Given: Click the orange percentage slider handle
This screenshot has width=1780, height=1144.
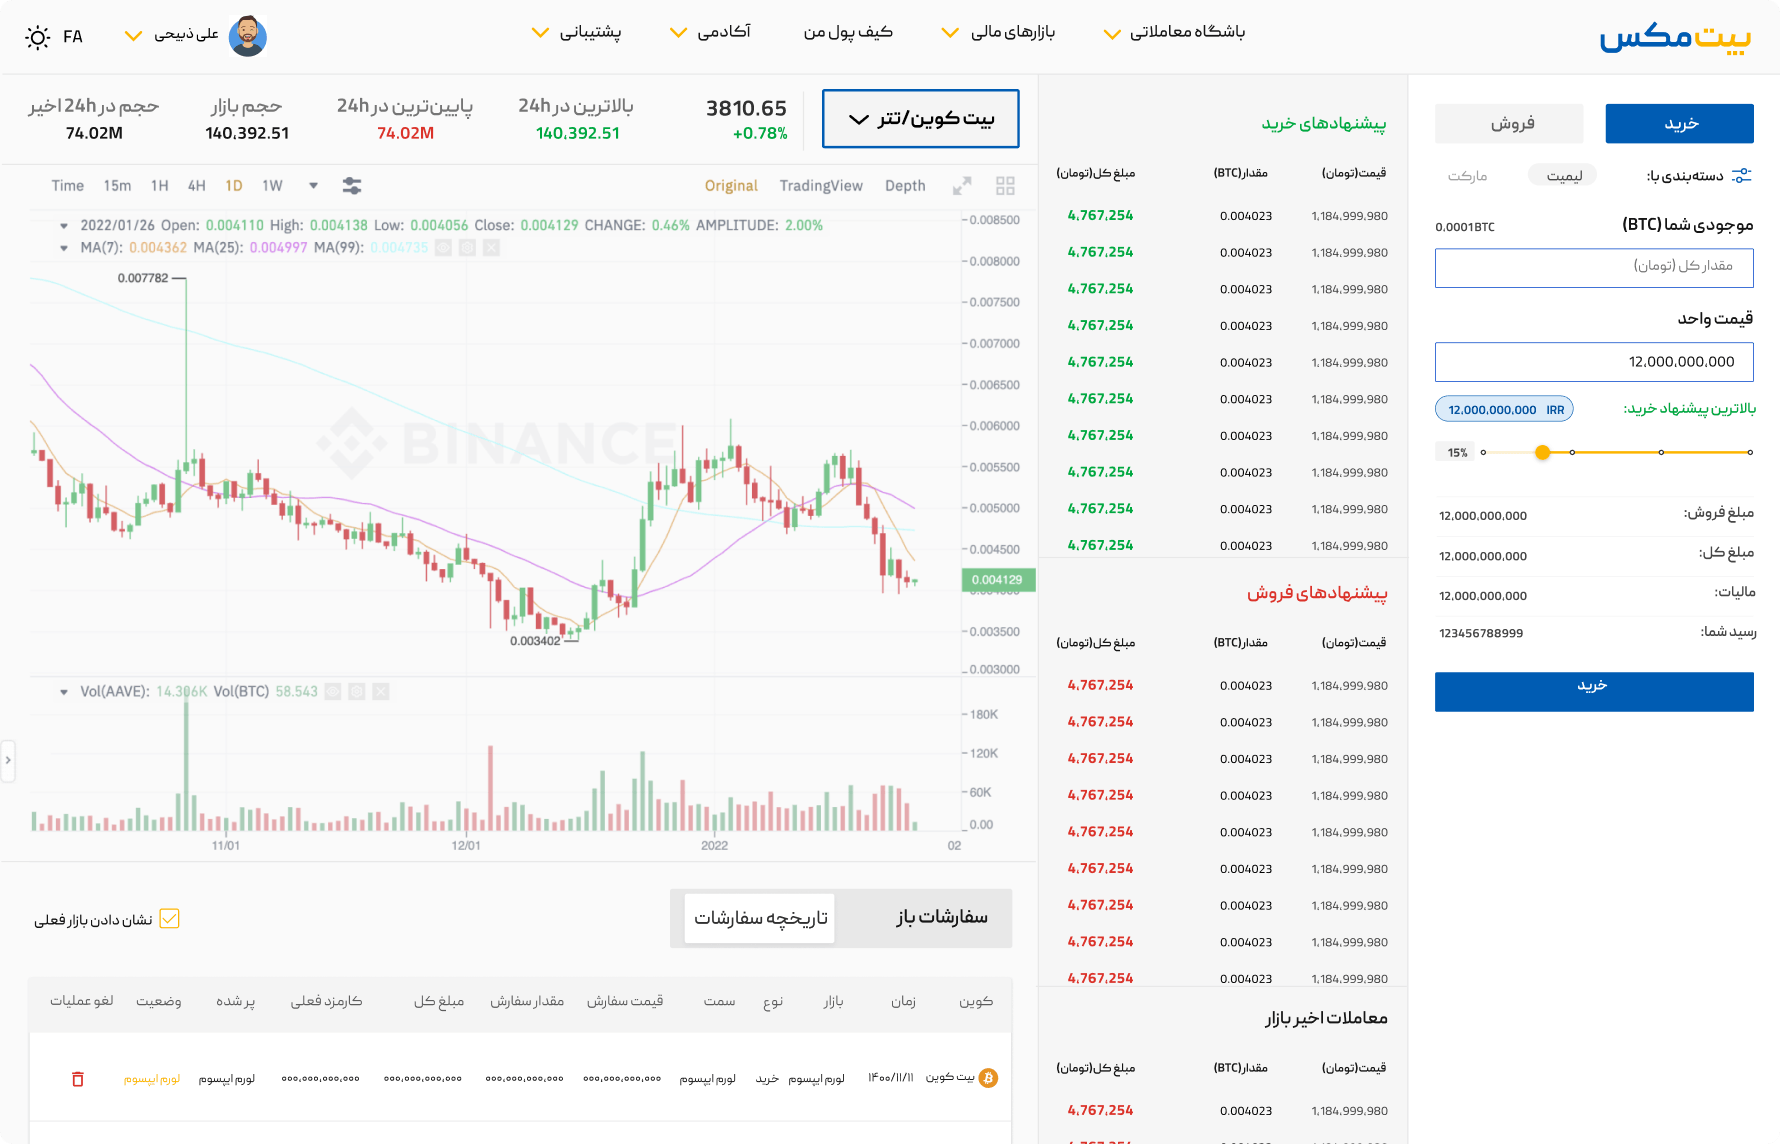Looking at the screenshot, I should point(1542,453).
